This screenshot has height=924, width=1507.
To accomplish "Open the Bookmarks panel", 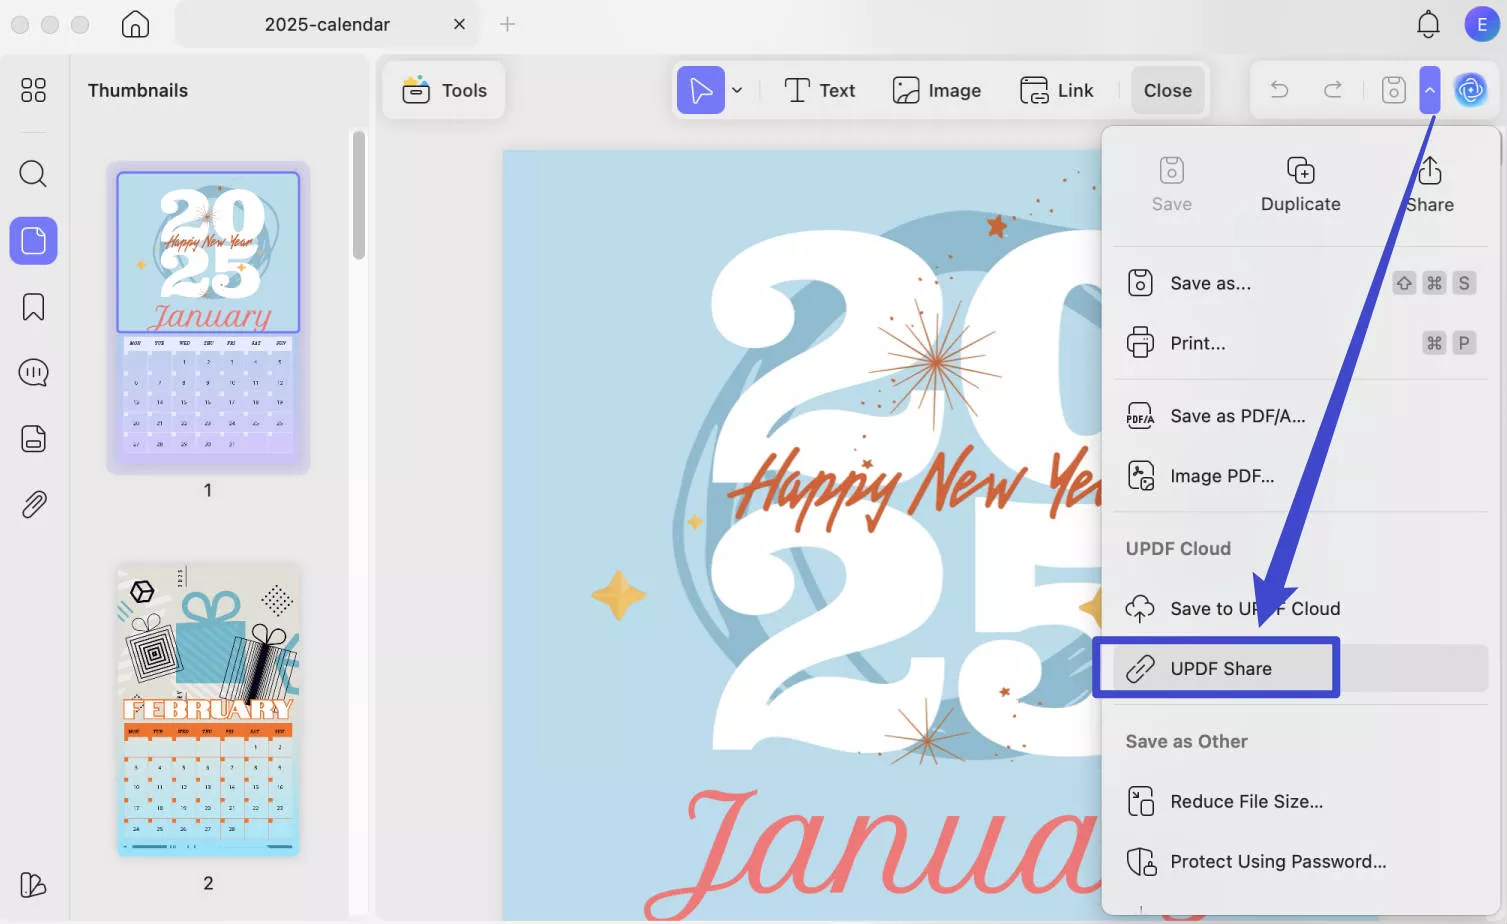I will tap(33, 307).
